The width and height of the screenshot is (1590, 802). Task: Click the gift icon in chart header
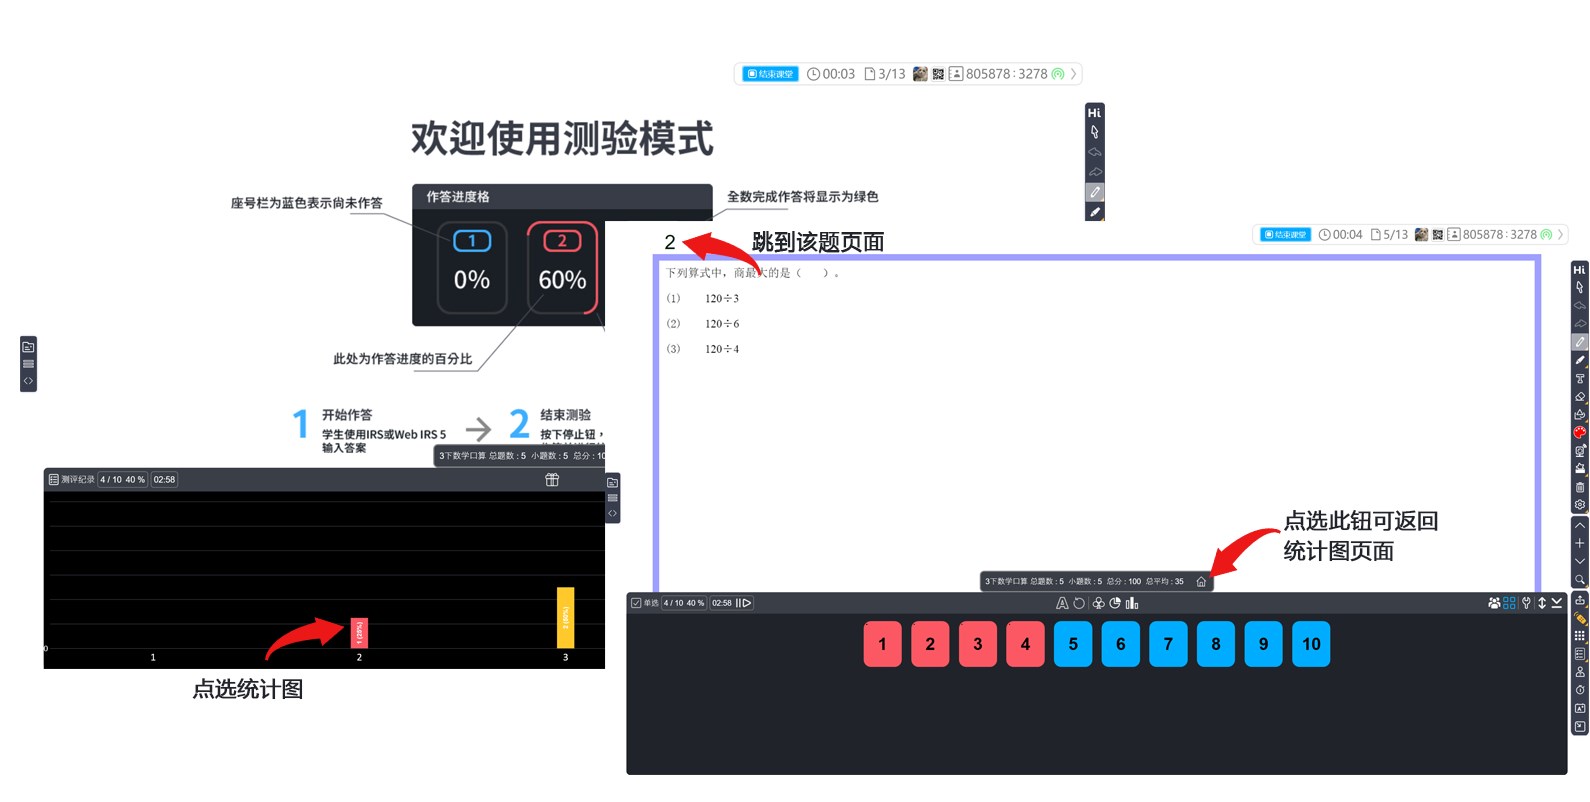pyautogui.click(x=552, y=480)
